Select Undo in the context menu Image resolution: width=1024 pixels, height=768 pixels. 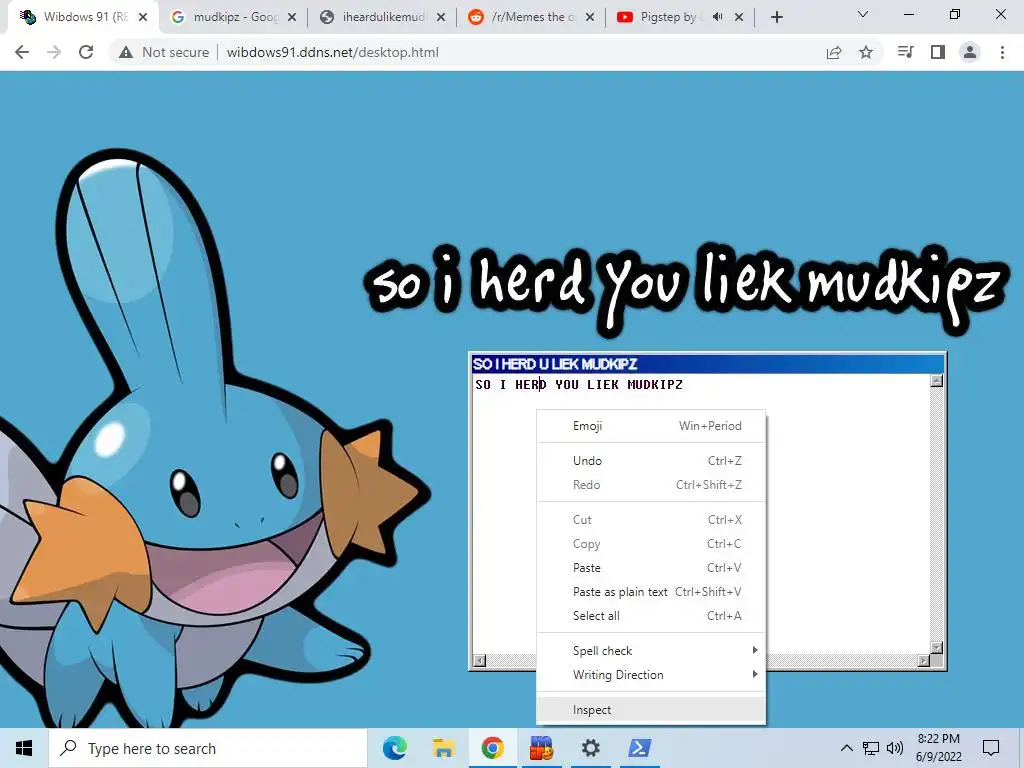(x=650, y=460)
